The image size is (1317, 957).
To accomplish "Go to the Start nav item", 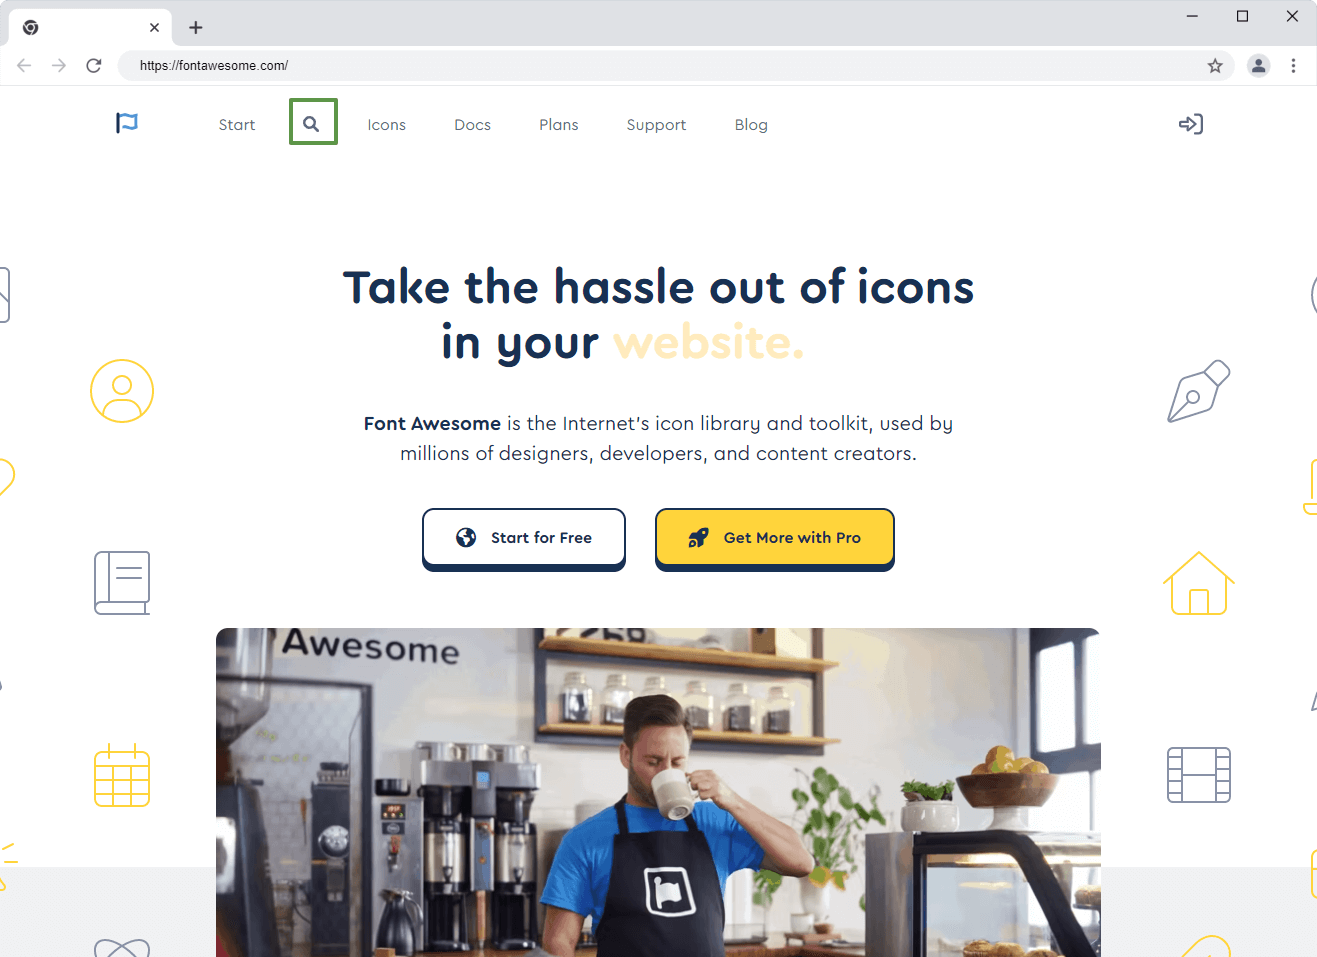I will click(x=237, y=125).
